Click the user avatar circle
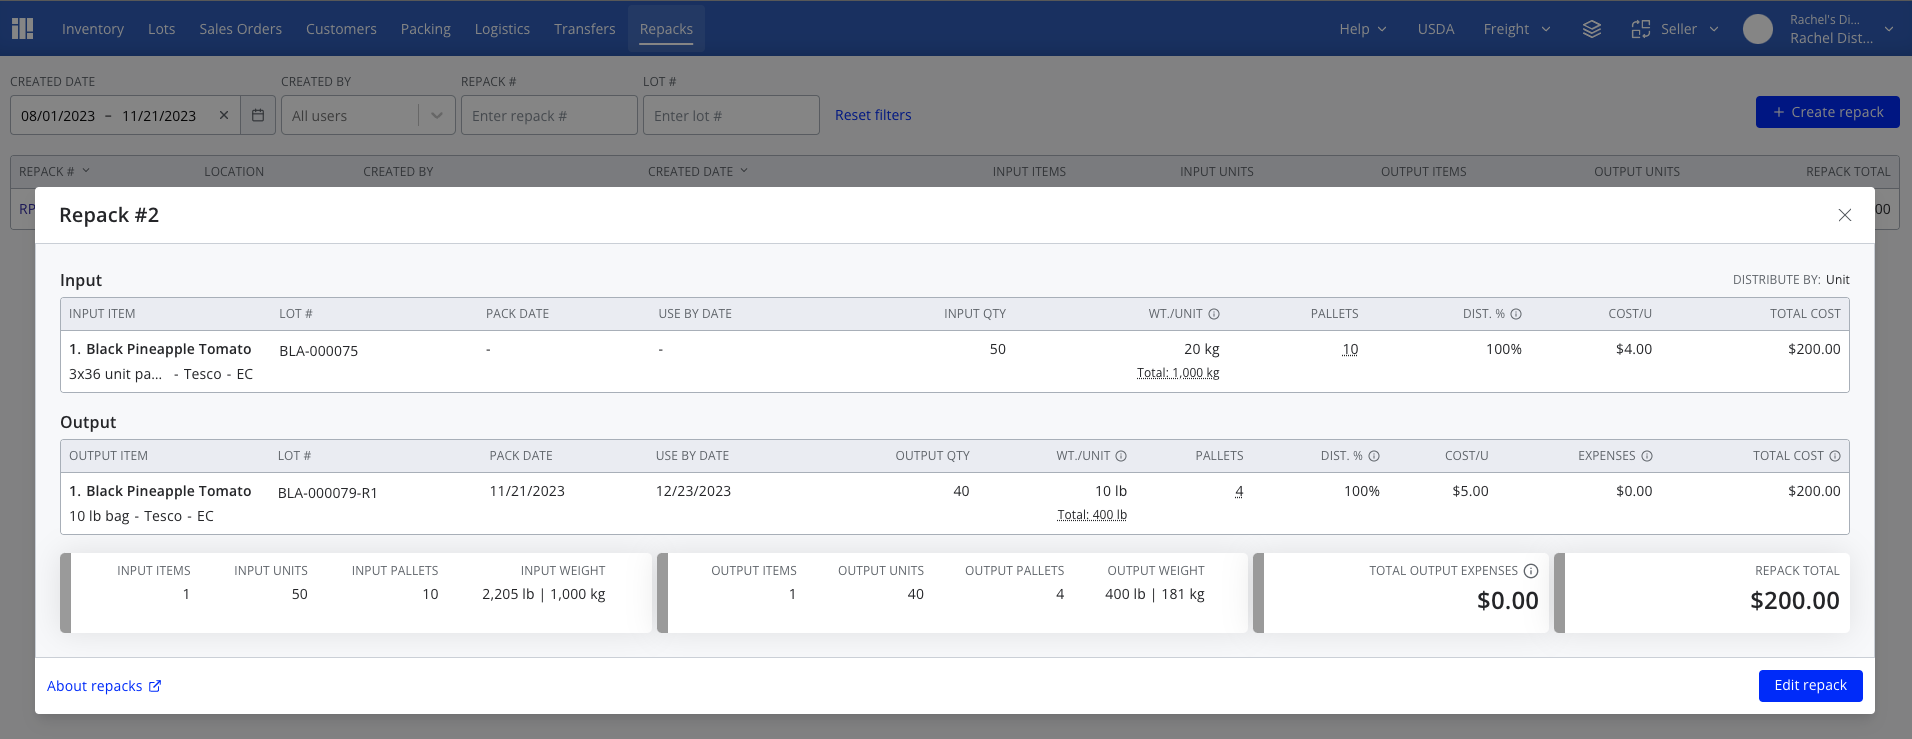This screenshot has height=739, width=1912. (1758, 29)
